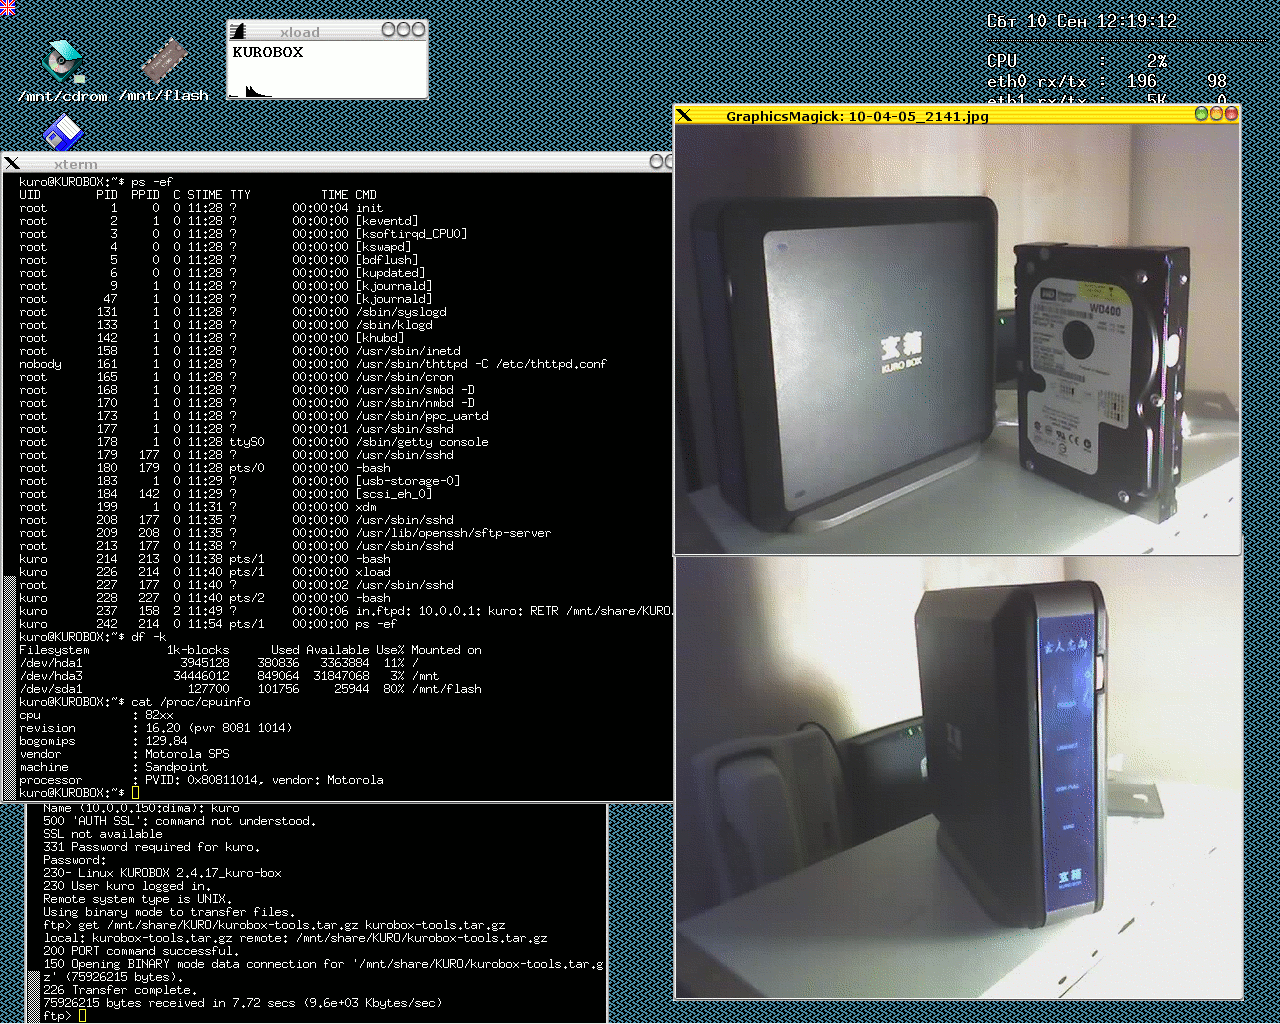
Task: Click the KUROBOX label in xload
Action: tap(268, 52)
